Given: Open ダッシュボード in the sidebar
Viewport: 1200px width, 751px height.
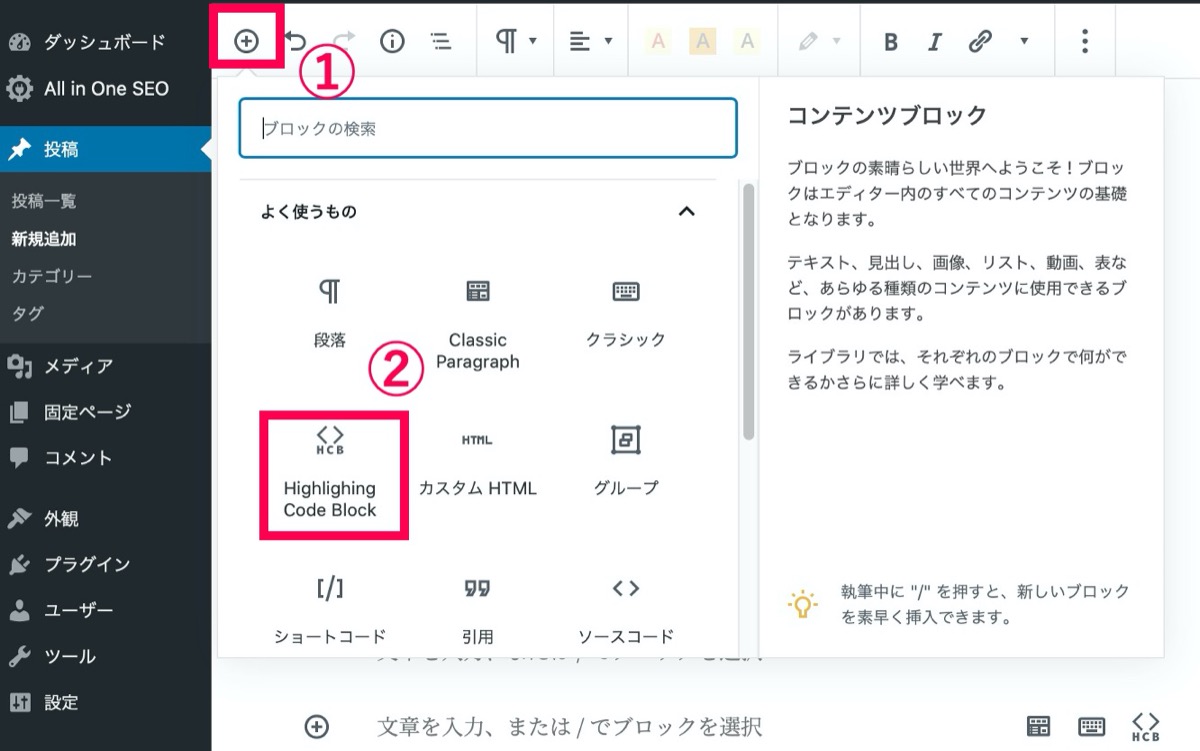Looking at the screenshot, I should 105,42.
